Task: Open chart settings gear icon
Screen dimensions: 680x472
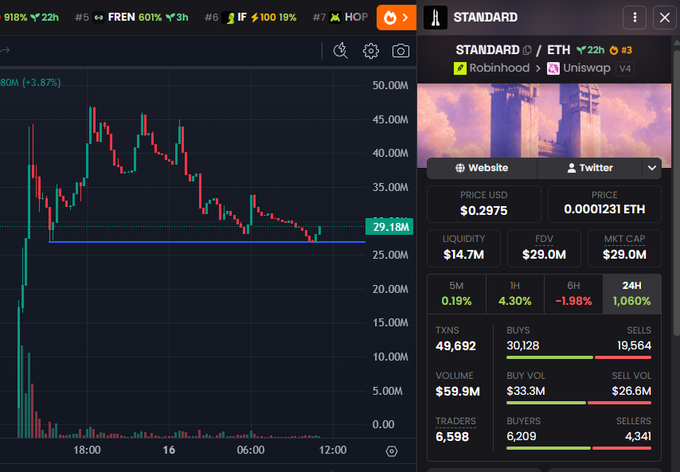Action: 370,51
